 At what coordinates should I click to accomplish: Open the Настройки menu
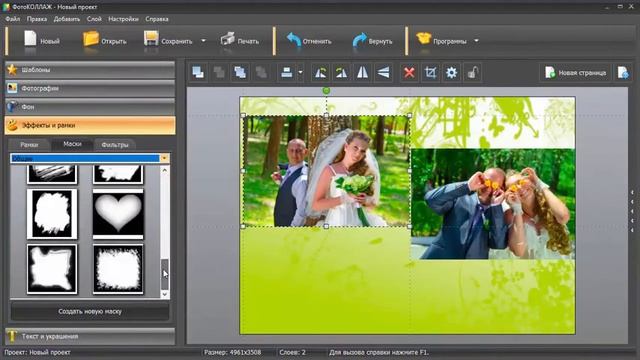pyautogui.click(x=123, y=19)
